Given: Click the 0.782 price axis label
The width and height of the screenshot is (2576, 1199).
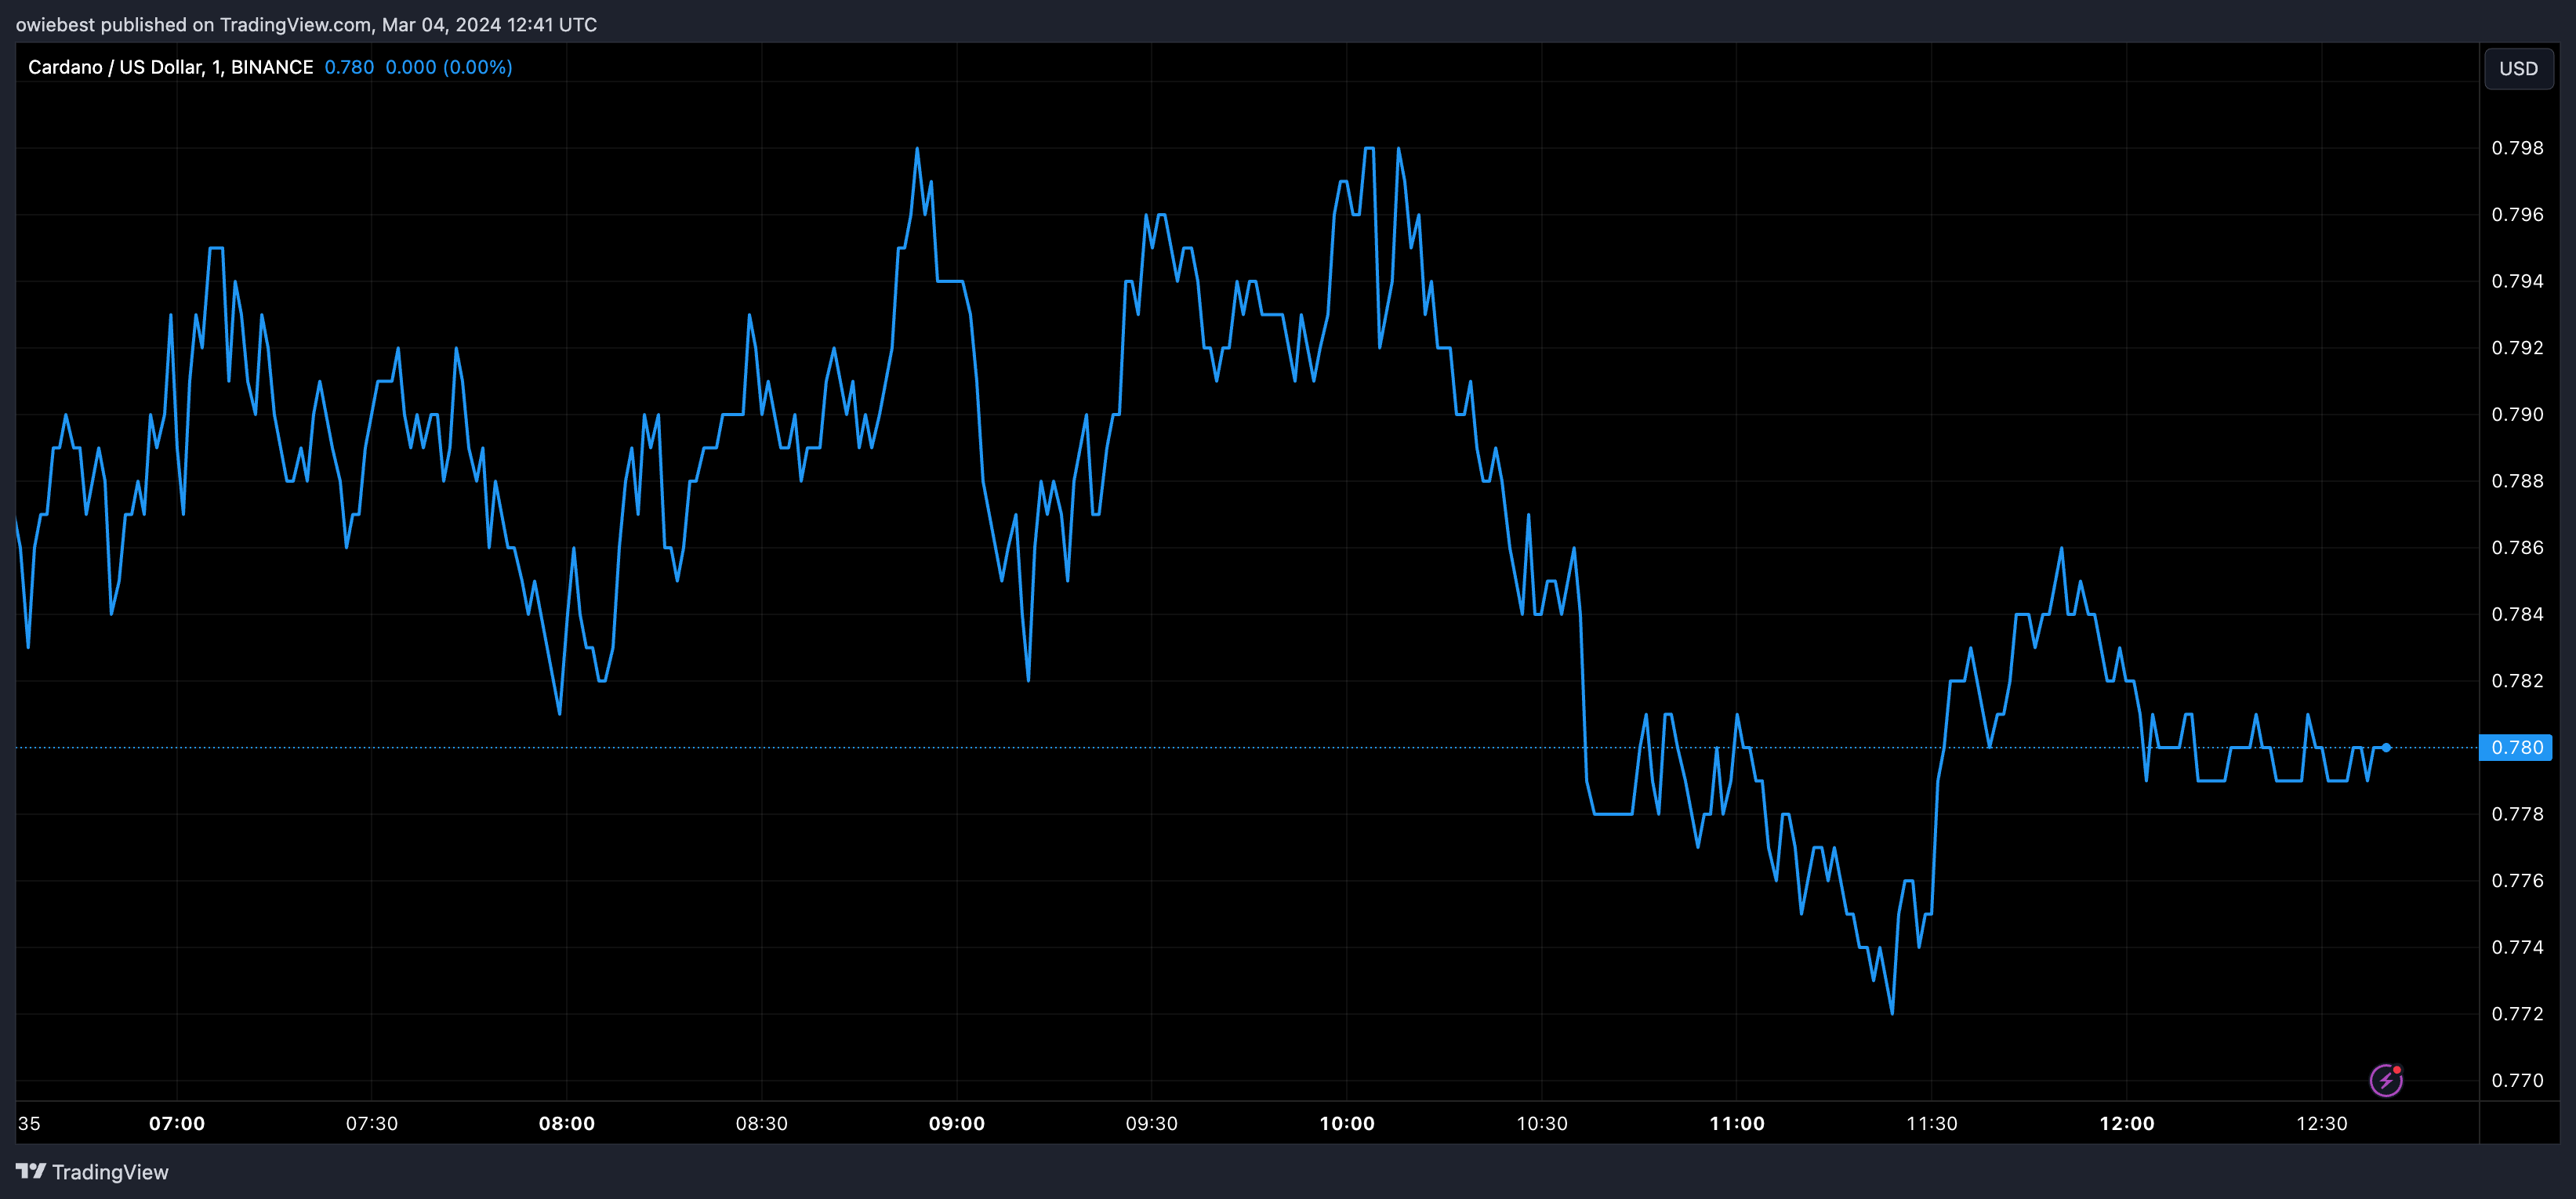Looking at the screenshot, I should click(2517, 681).
